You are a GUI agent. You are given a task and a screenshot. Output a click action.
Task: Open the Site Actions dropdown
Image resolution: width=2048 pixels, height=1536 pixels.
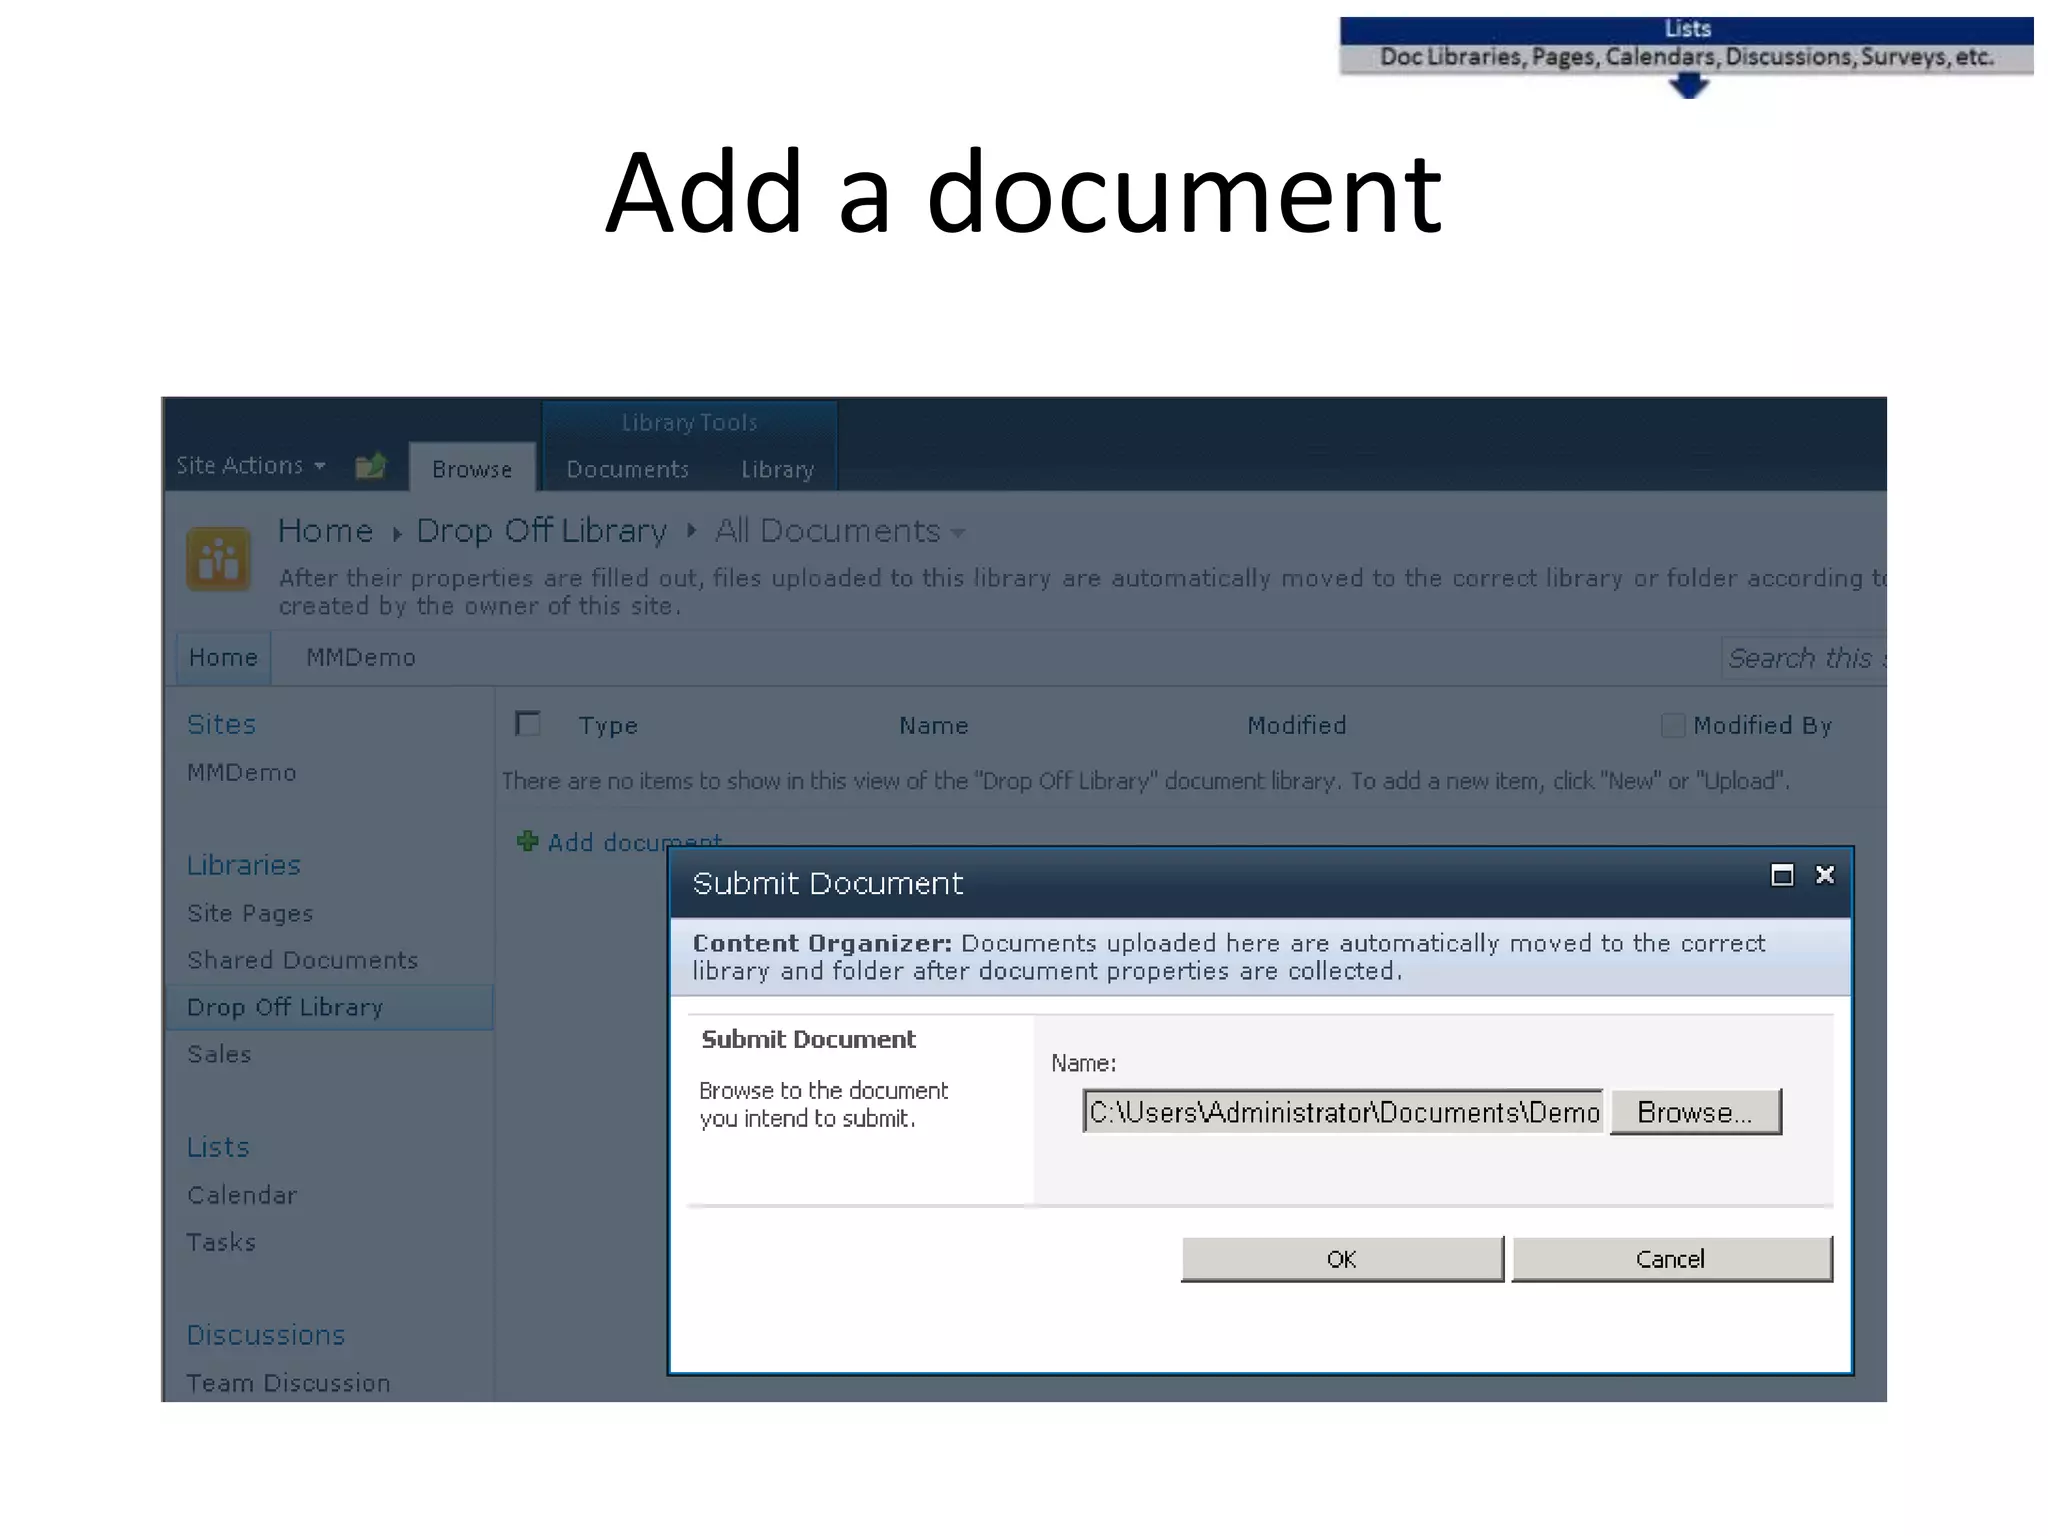[x=251, y=465]
